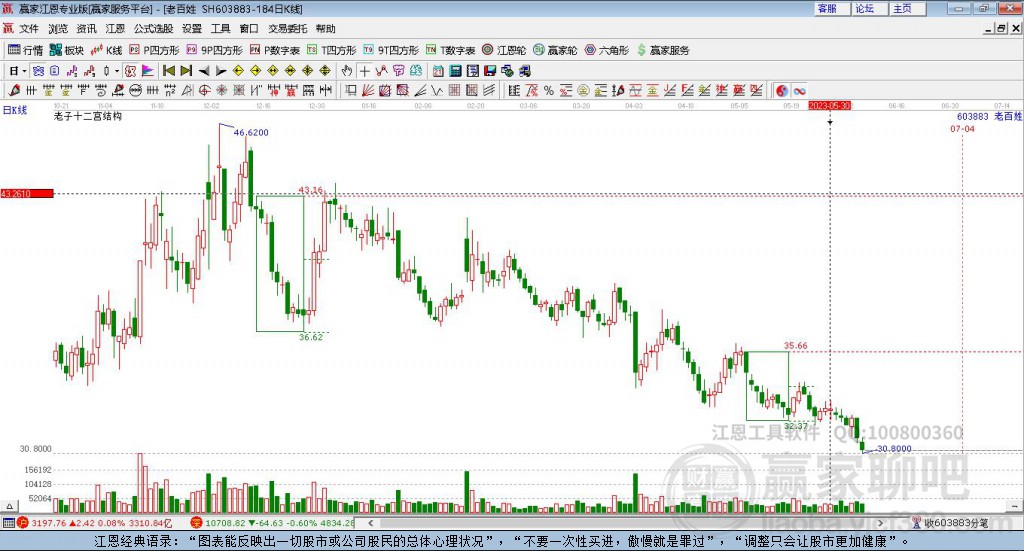The image size is (1024, 551).
Task: Open the 江恩 menu
Action: click(115, 29)
